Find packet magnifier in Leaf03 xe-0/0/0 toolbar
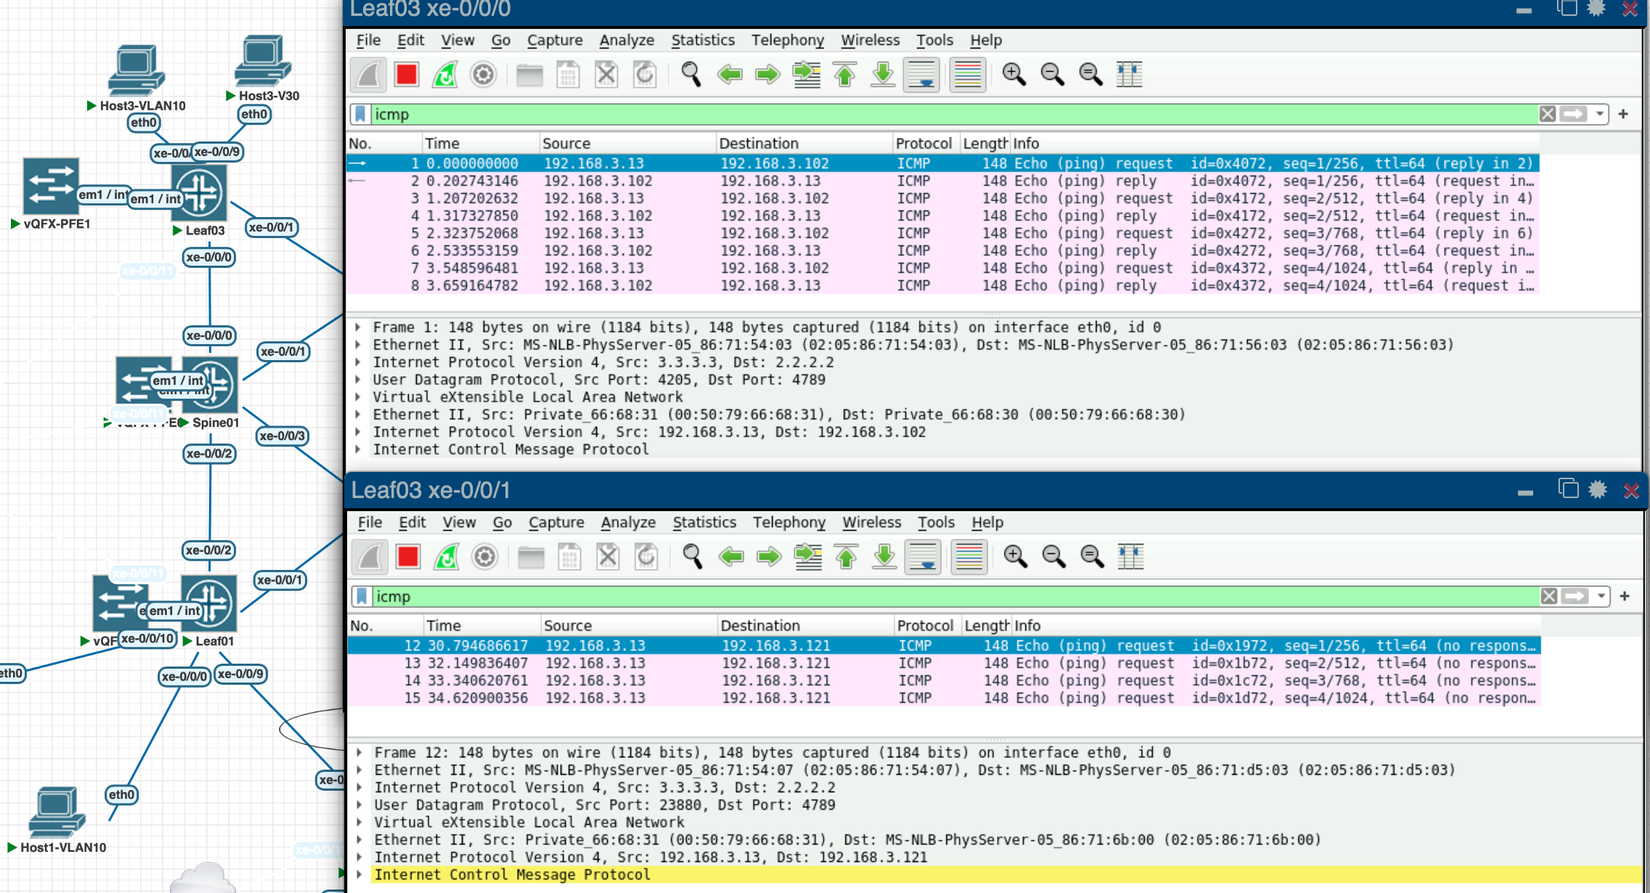Viewport: 1650px width, 893px height. (691, 75)
